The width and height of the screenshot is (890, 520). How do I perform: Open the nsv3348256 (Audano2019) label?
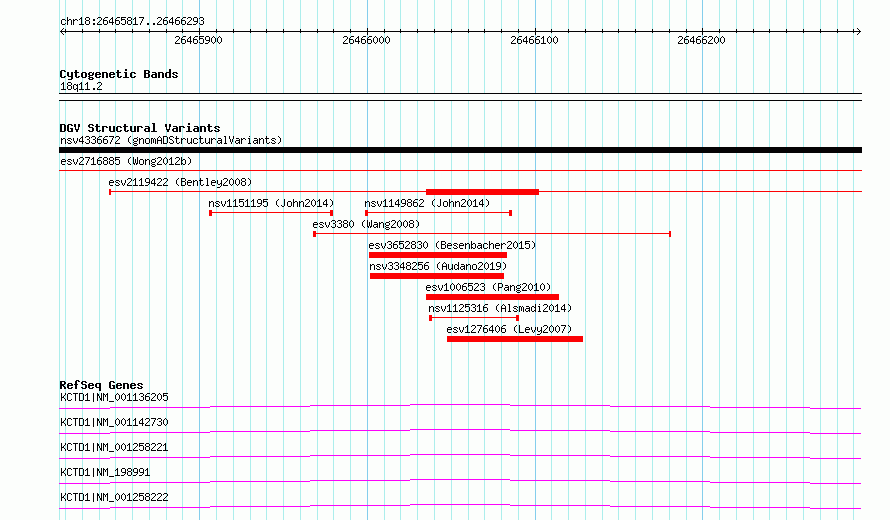pyautogui.click(x=438, y=266)
